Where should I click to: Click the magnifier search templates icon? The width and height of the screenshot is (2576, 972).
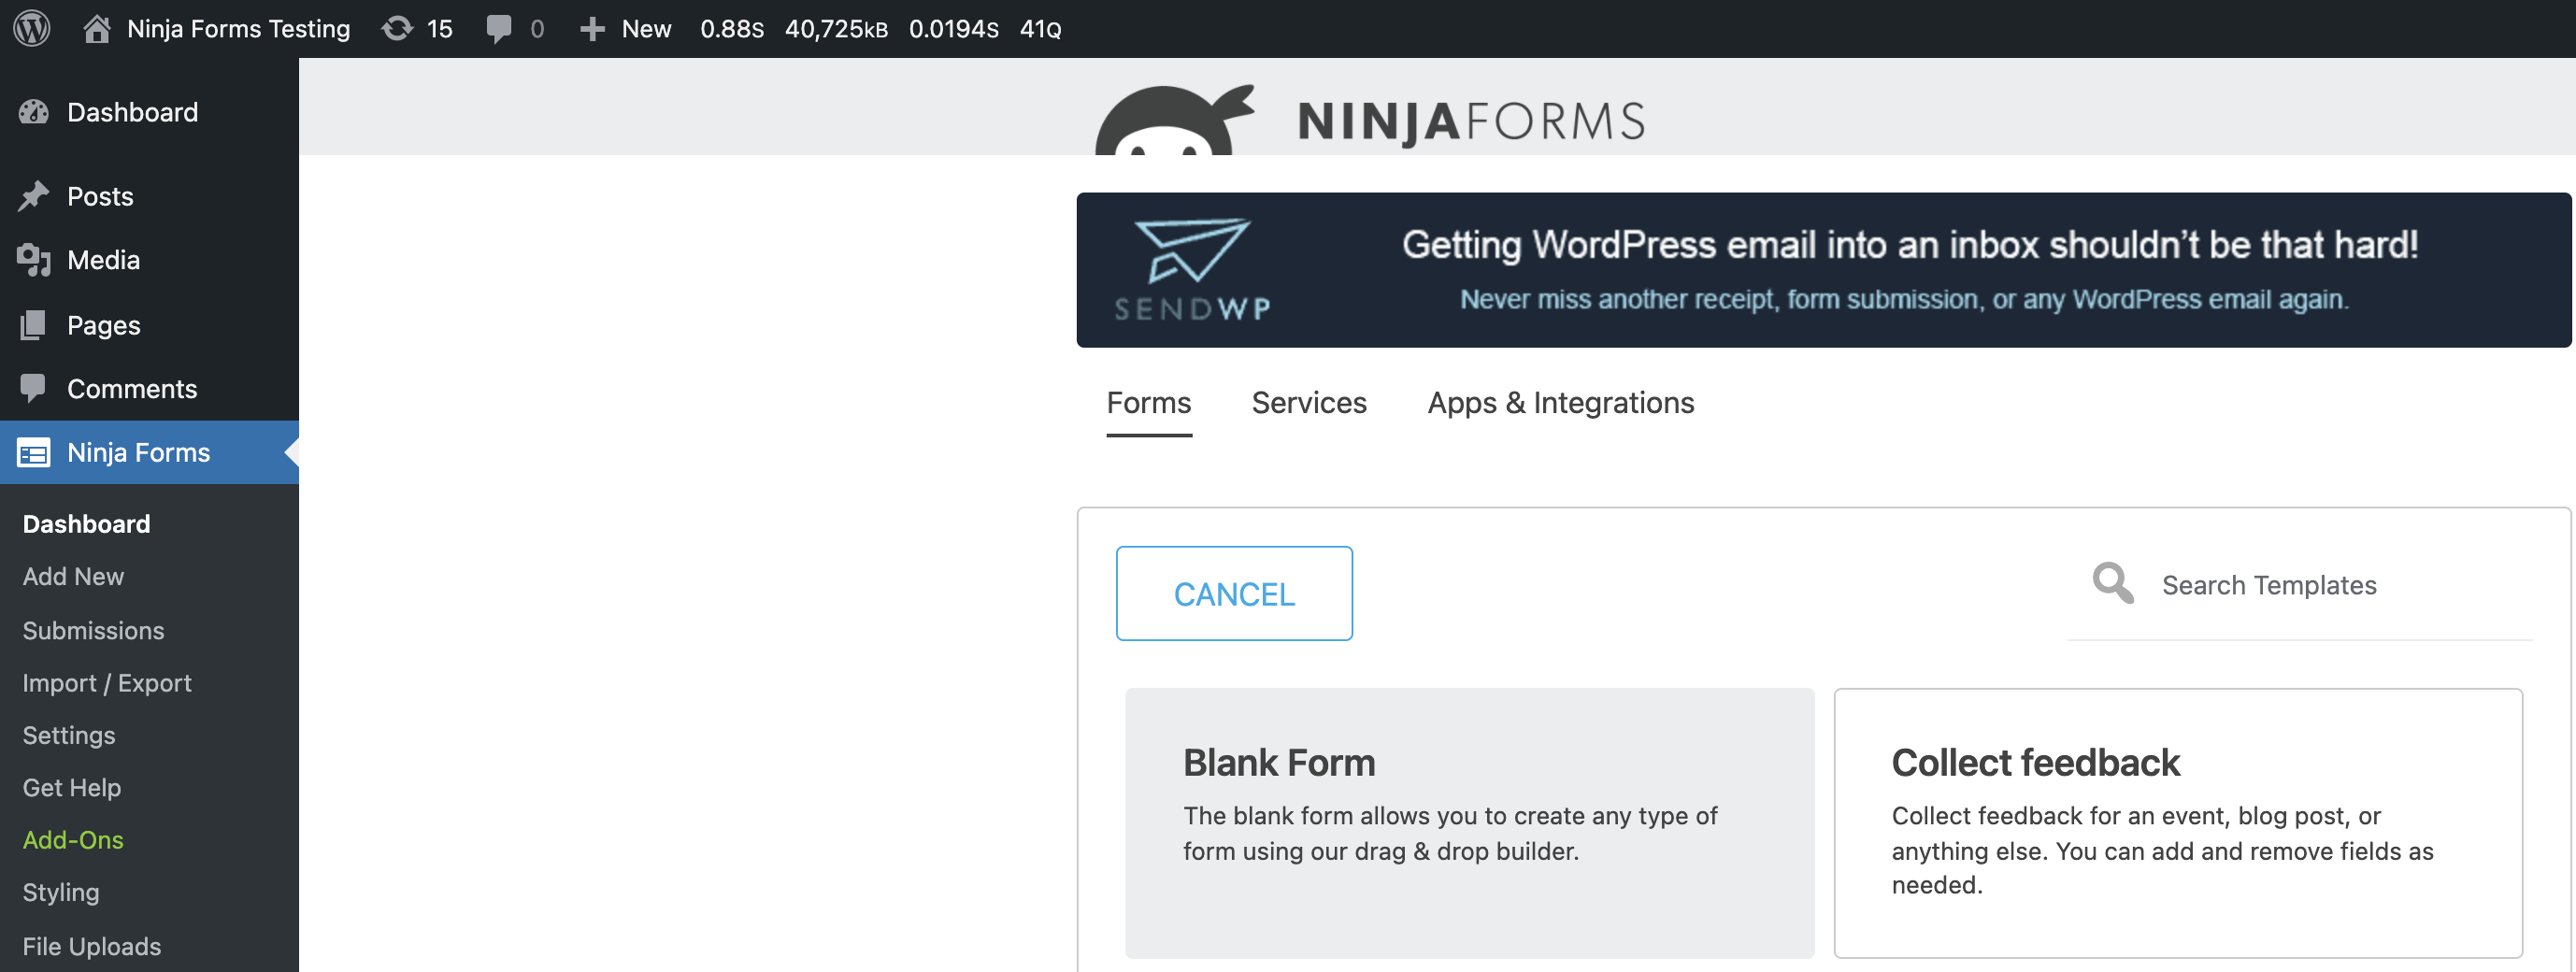2112,583
